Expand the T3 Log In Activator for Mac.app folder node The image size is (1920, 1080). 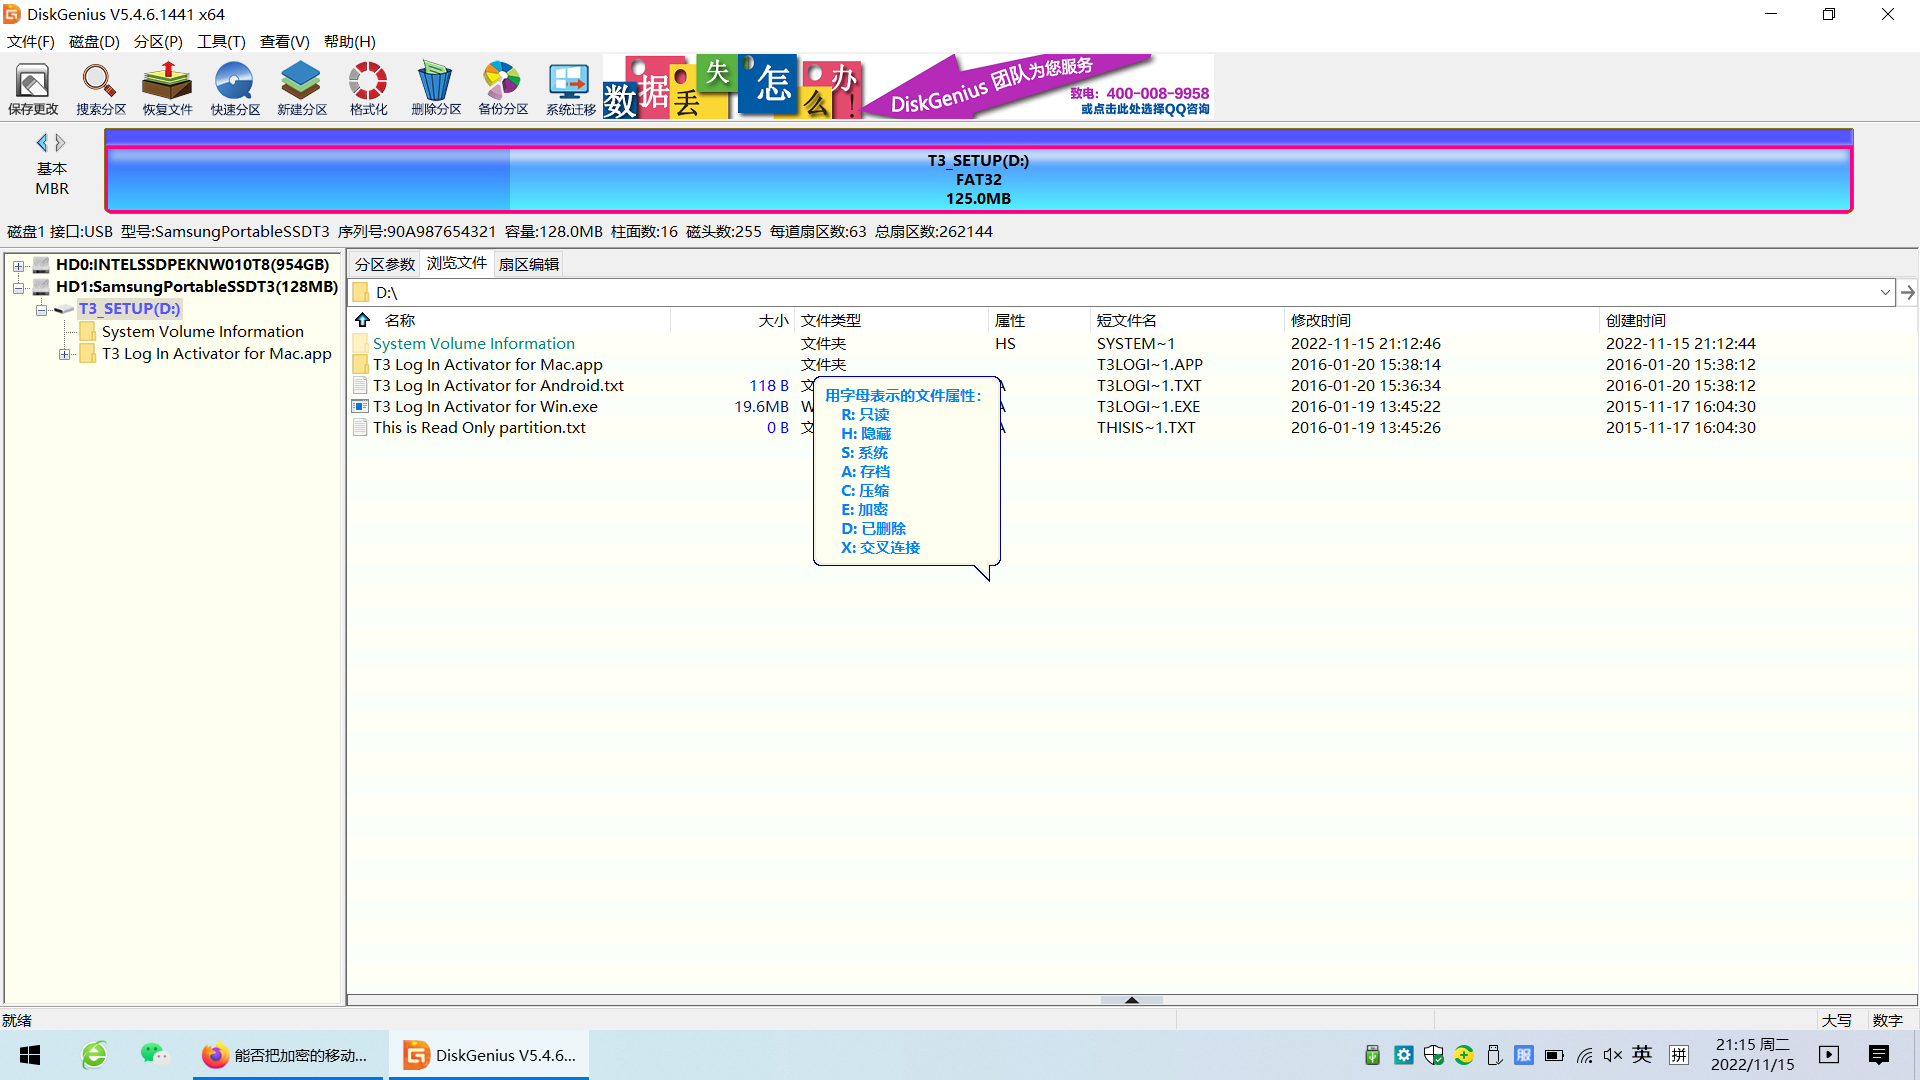click(x=64, y=355)
